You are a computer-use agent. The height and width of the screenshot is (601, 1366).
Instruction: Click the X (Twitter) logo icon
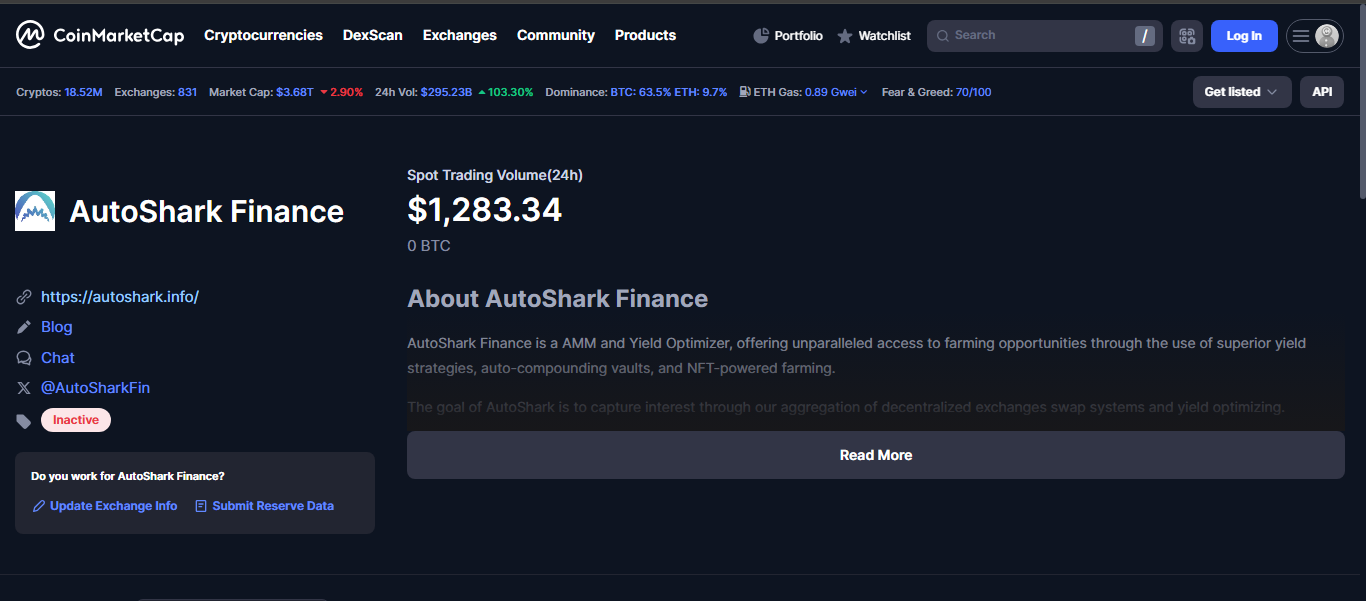[24, 388]
